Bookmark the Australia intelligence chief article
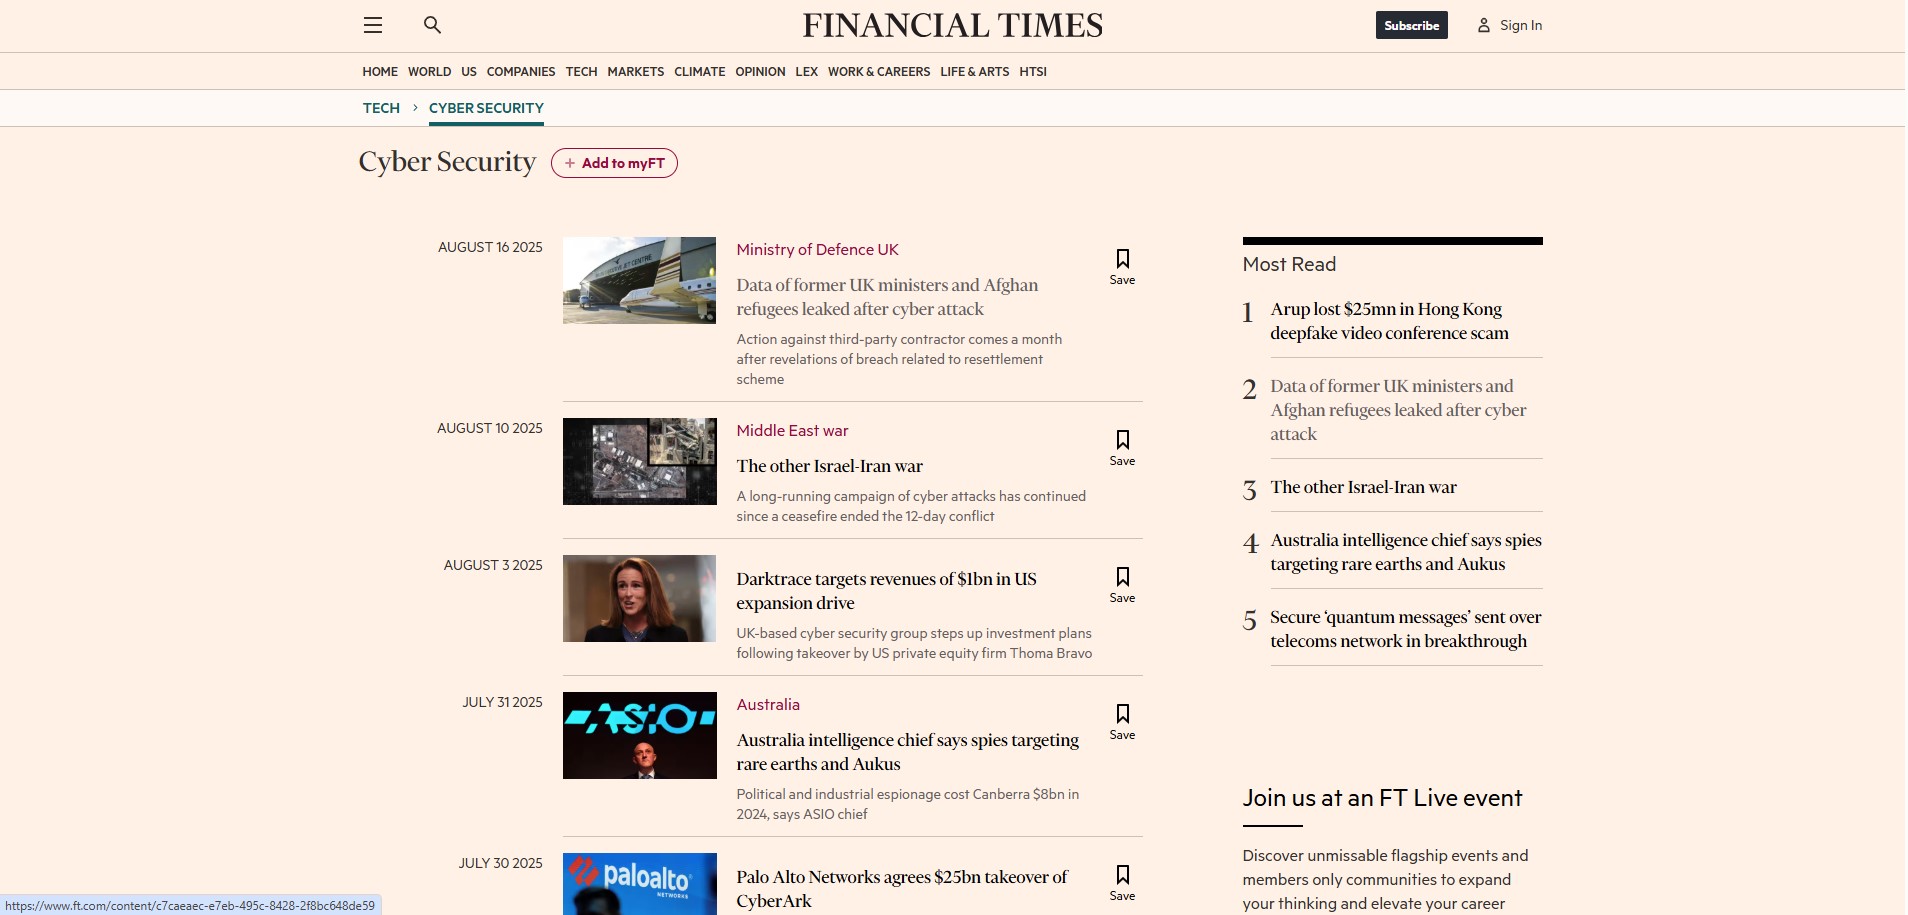This screenshot has height=915, width=1908. (x=1122, y=721)
